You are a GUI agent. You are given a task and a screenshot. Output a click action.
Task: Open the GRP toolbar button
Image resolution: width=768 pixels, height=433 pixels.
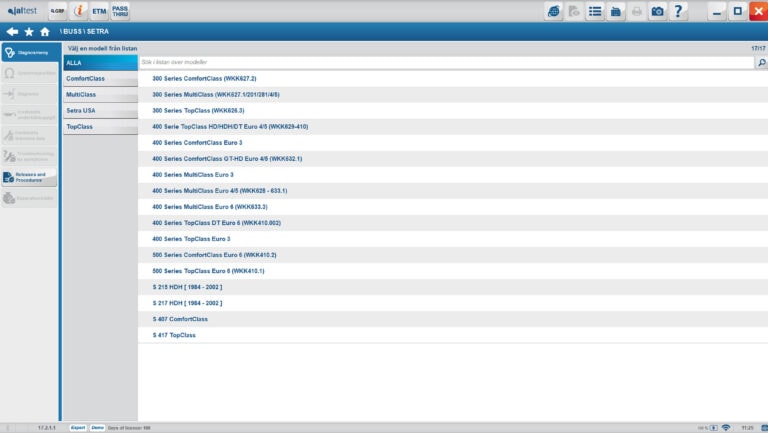click(58, 11)
